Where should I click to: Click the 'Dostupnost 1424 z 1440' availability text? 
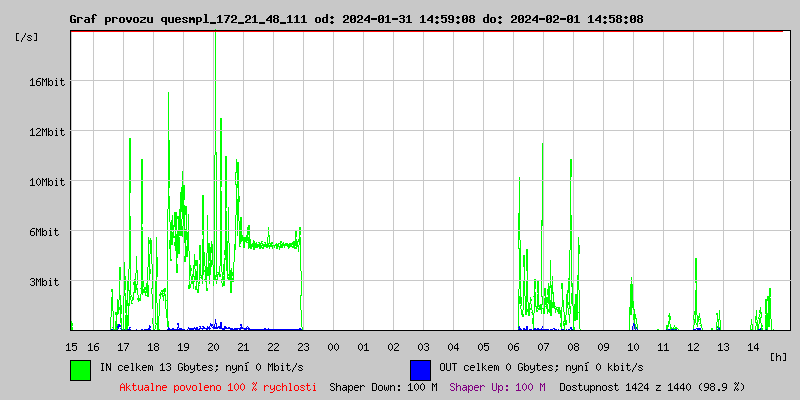pos(652,386)
